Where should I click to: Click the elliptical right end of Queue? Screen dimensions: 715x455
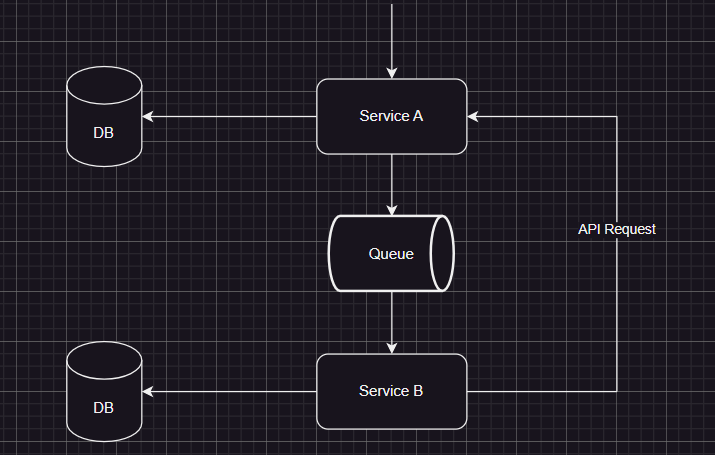[442, 254]
